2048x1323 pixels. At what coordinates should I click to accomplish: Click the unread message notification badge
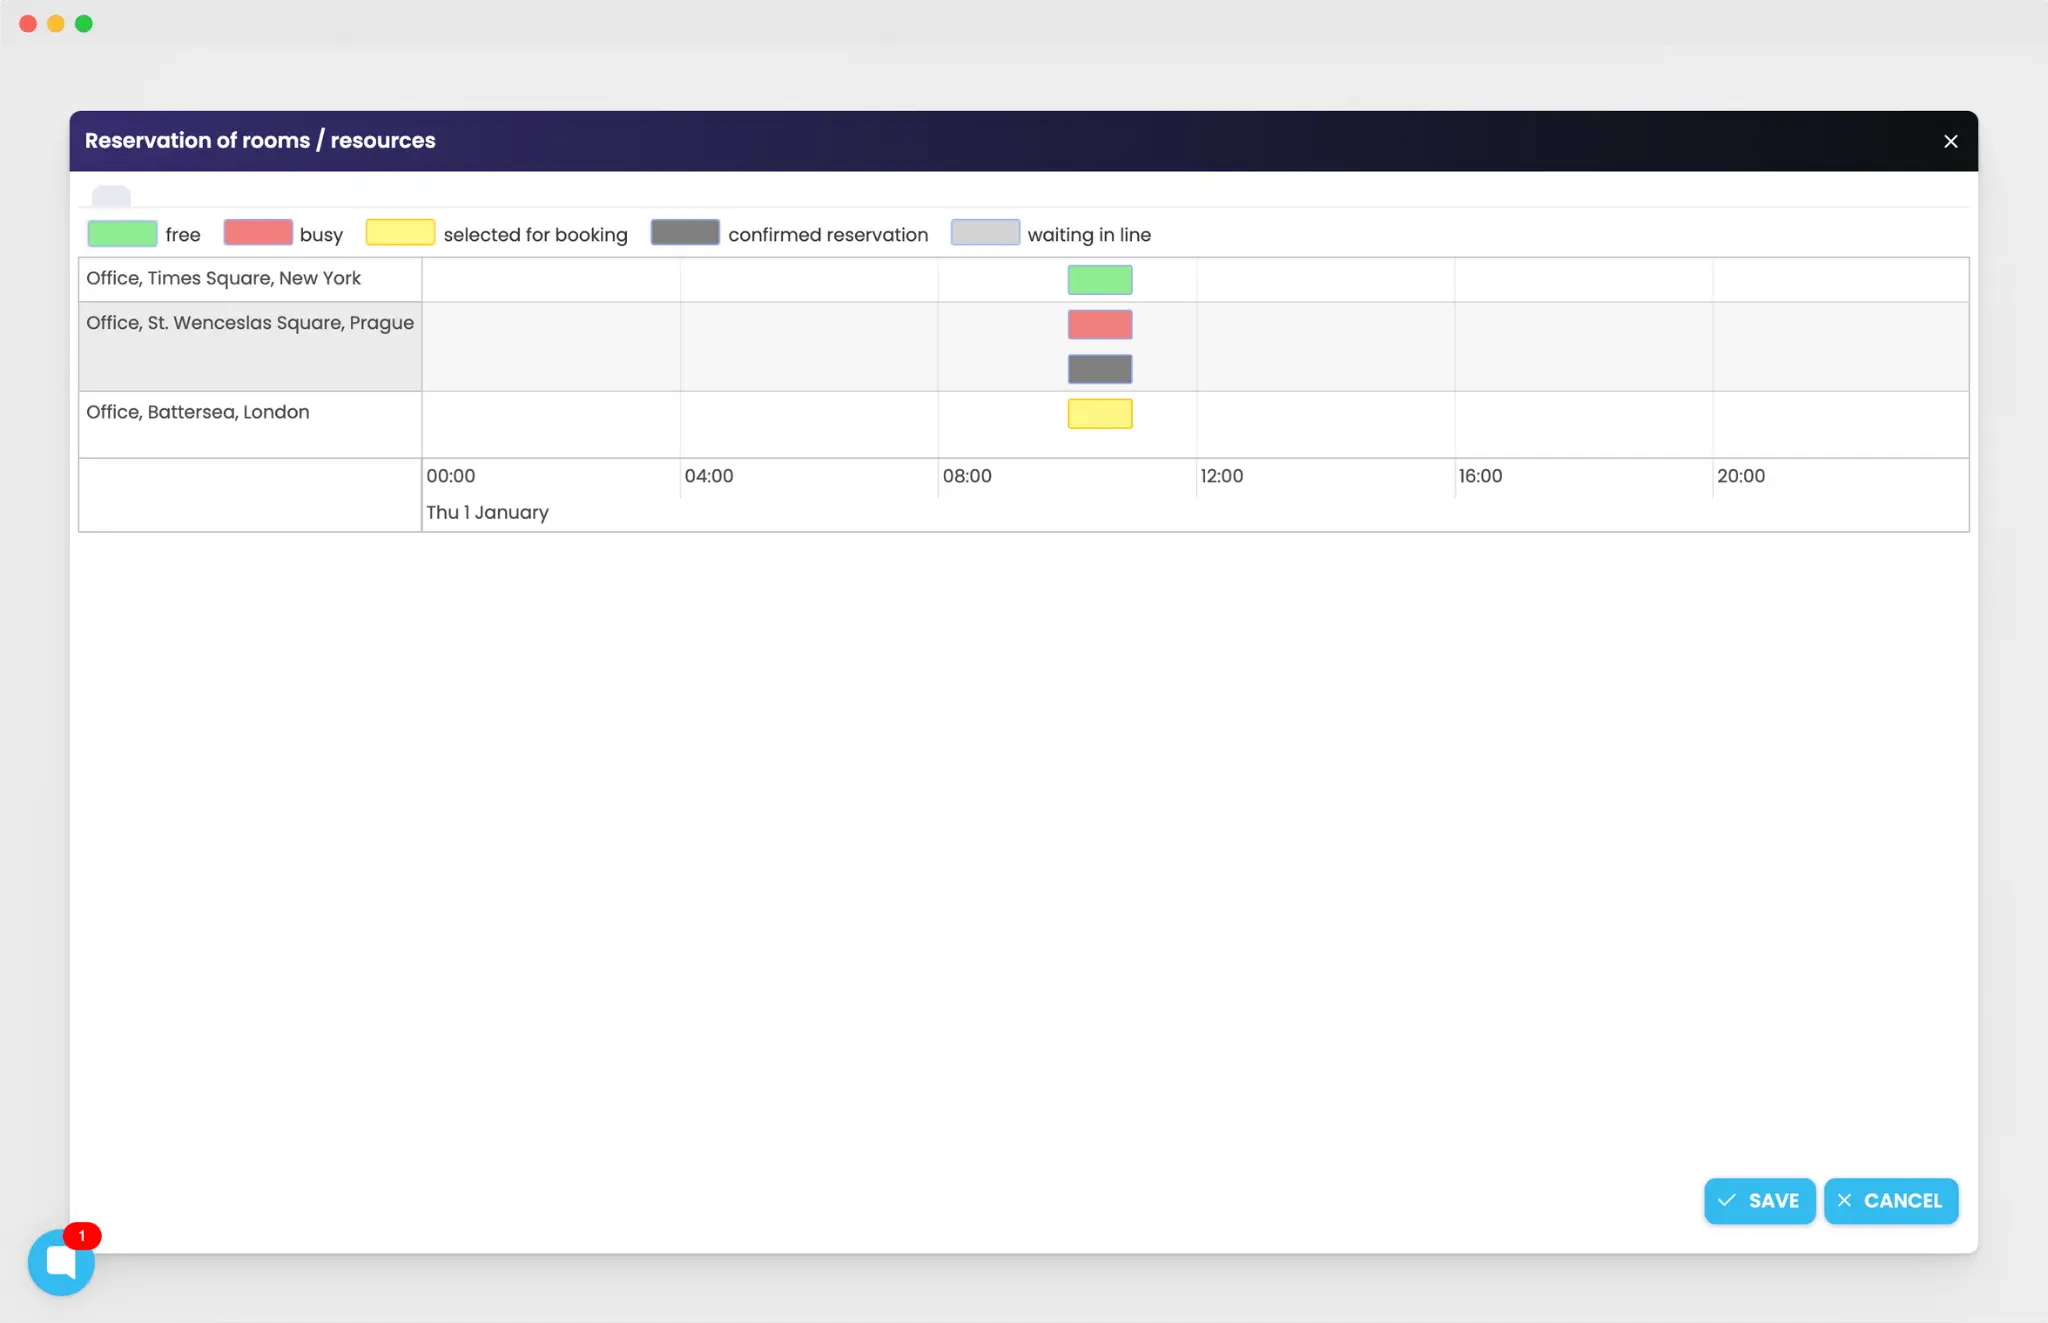point(81,1235)
